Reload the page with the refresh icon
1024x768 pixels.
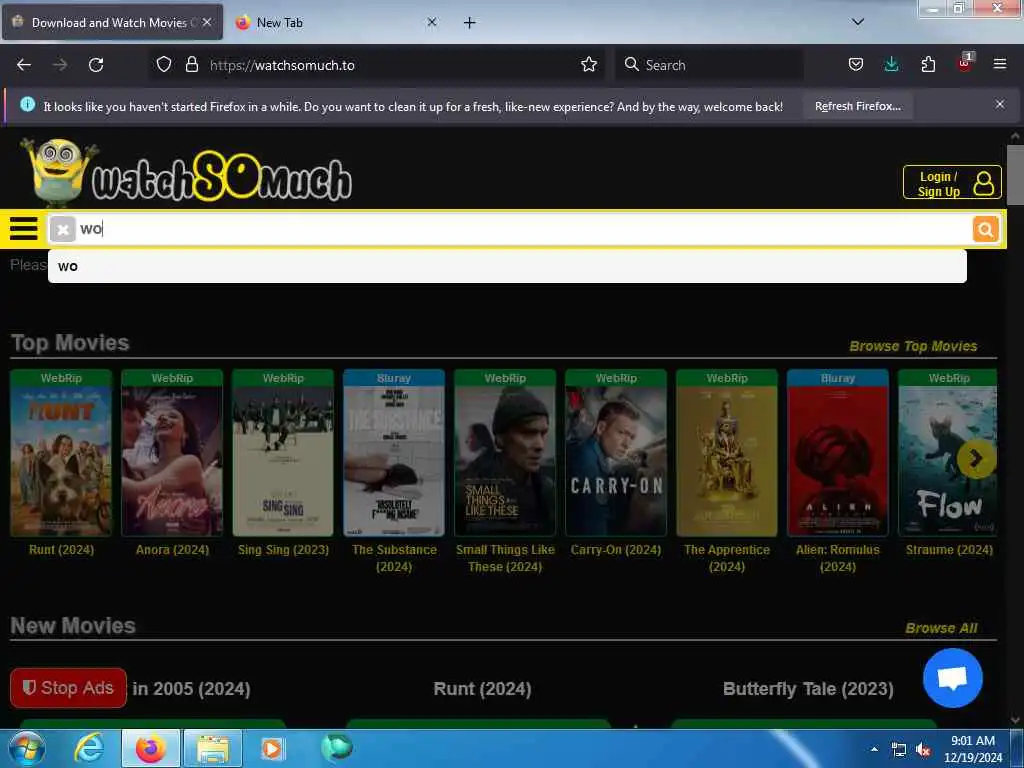(96, 65)
